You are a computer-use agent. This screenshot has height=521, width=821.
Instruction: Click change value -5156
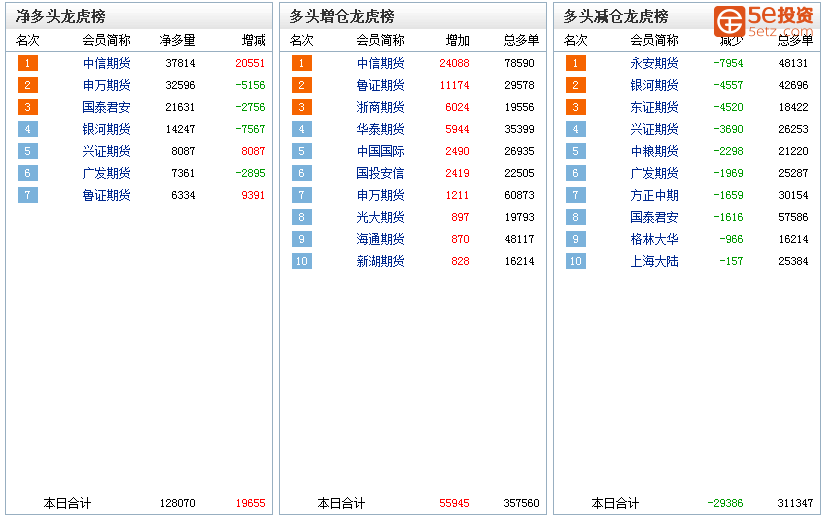click(250, 85)
